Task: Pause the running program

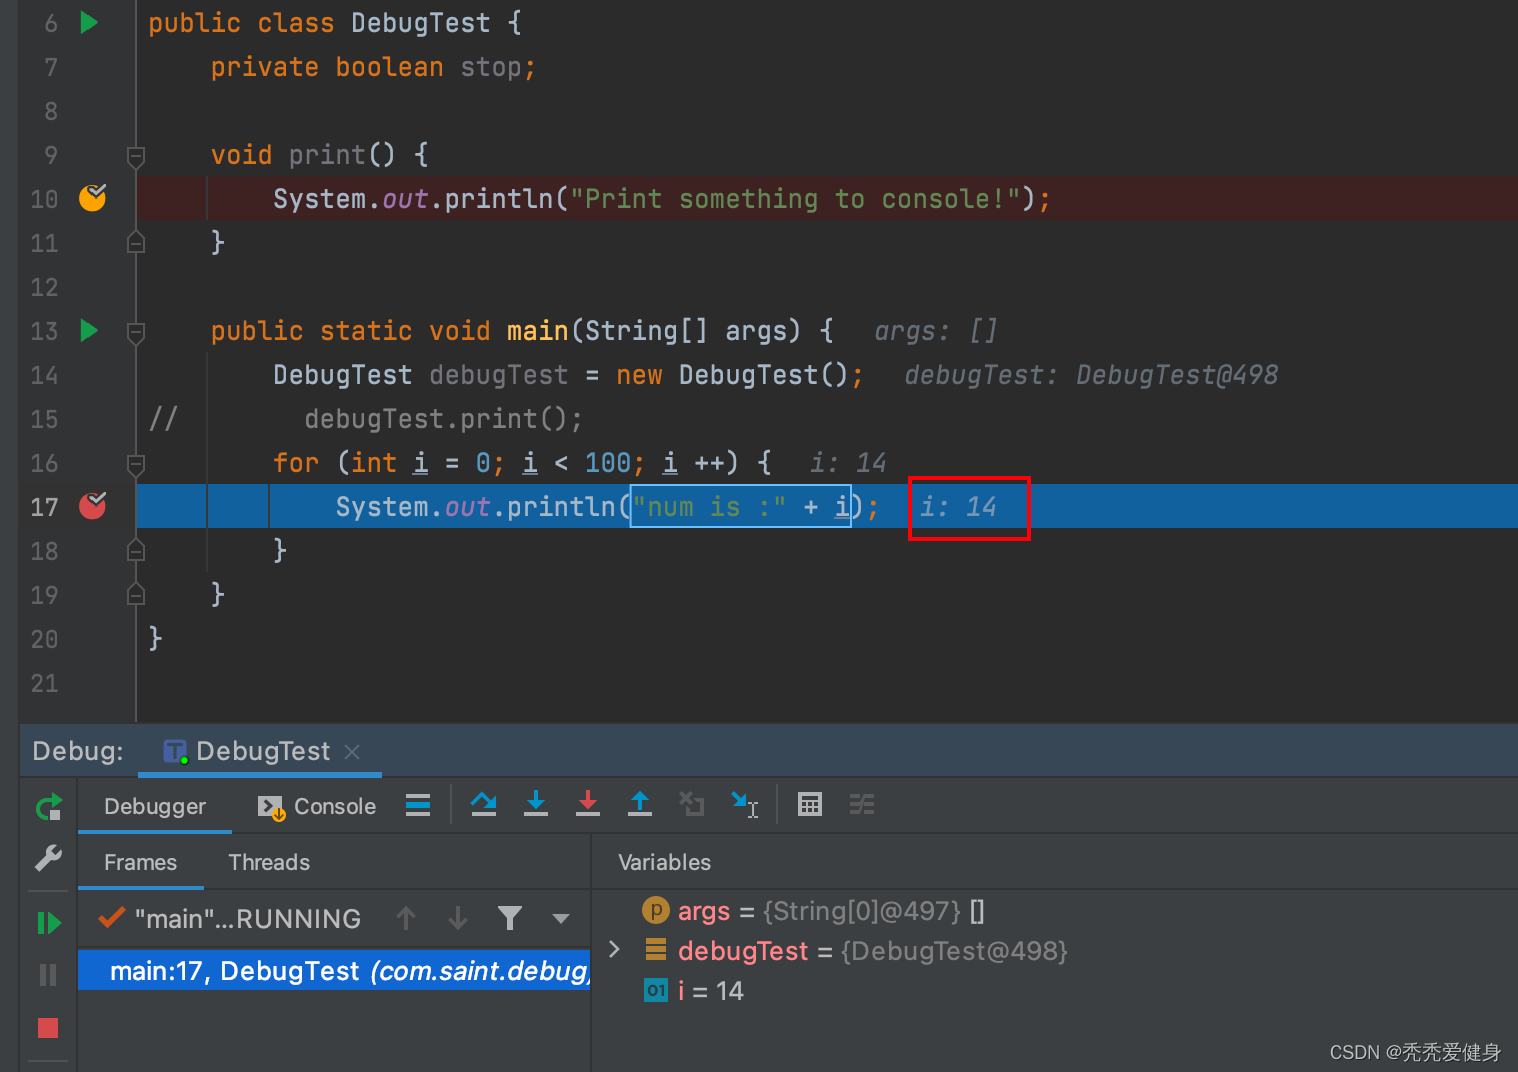Action: (x=48, y=974)
